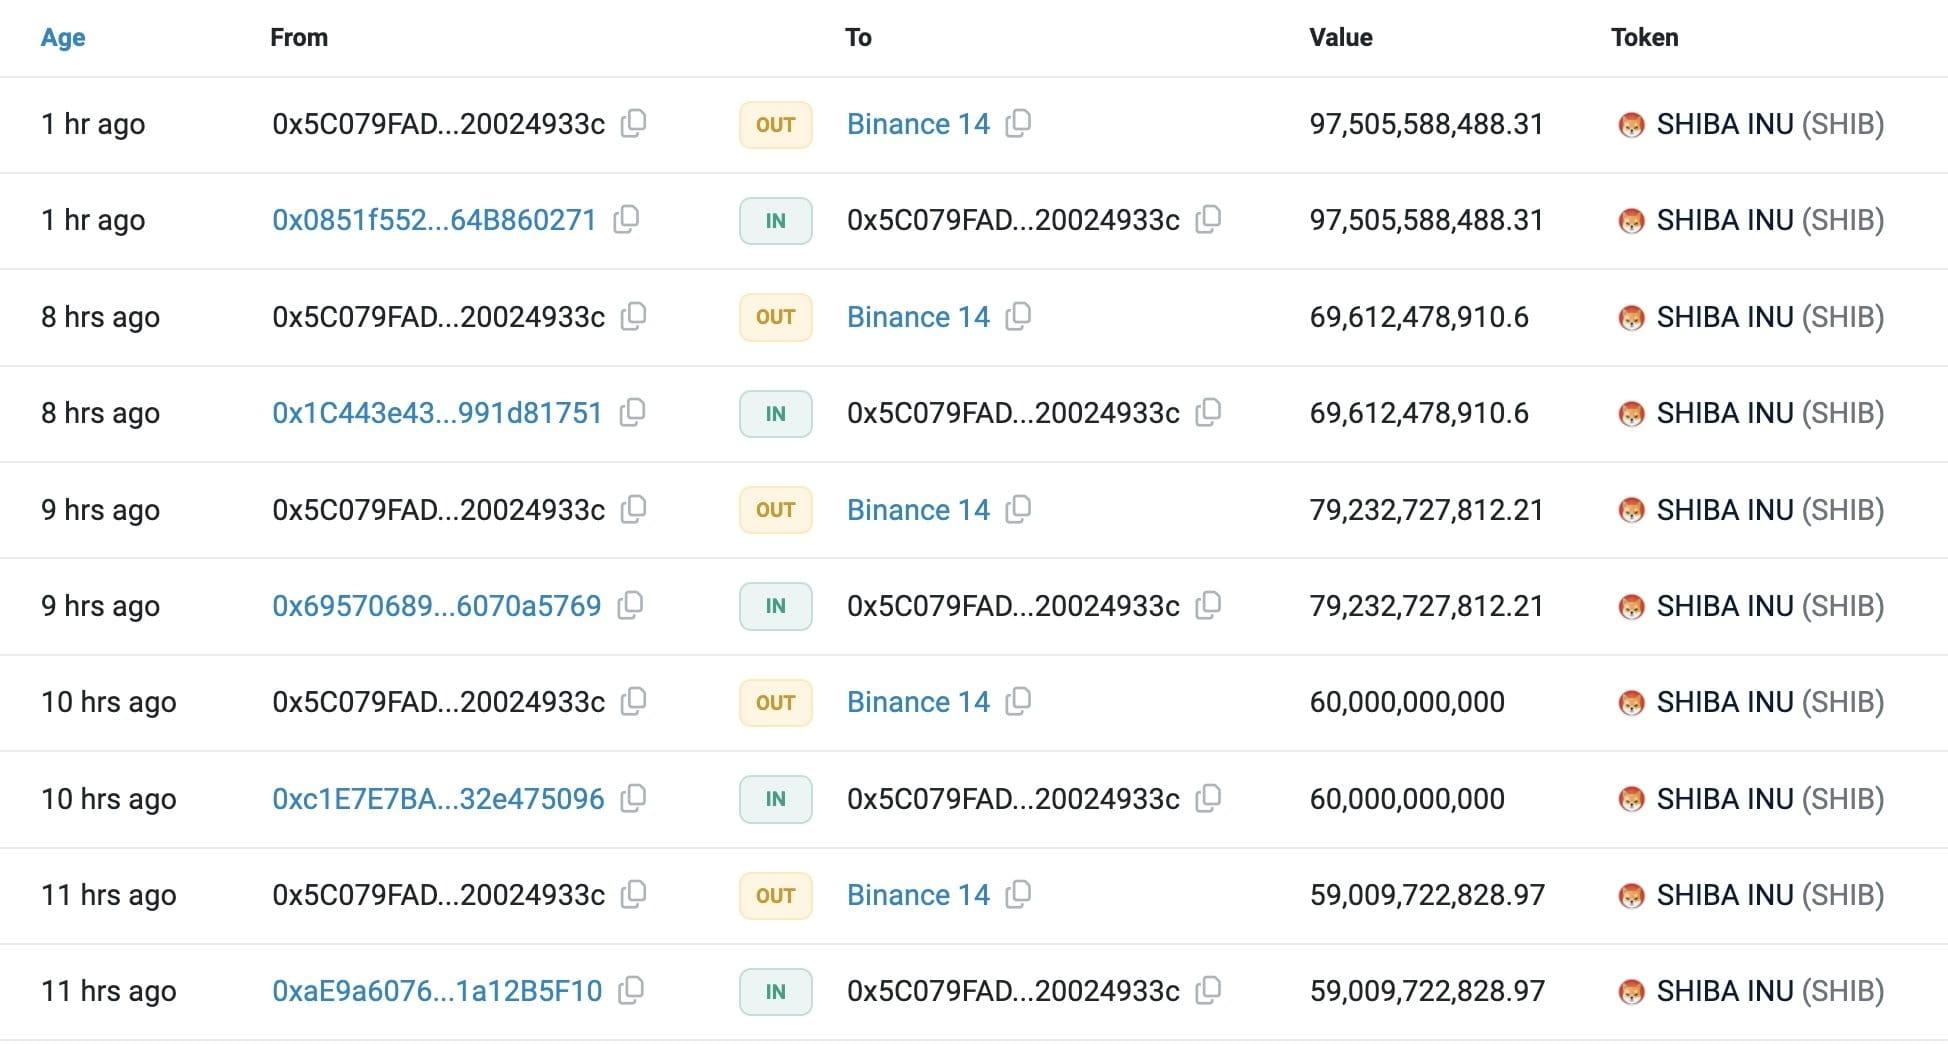Copy 0x1C443e43...991d81751 address
Screen dimensions: 1948x1044
coord(632,413)
